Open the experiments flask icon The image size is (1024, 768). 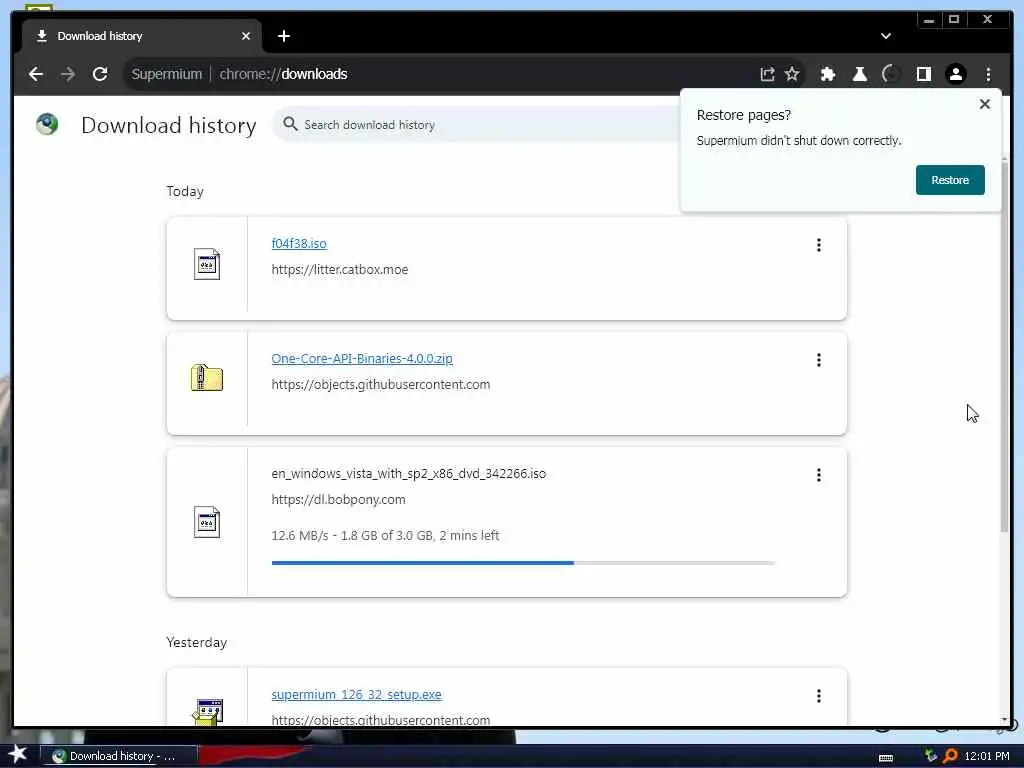[x=859, y=74]
